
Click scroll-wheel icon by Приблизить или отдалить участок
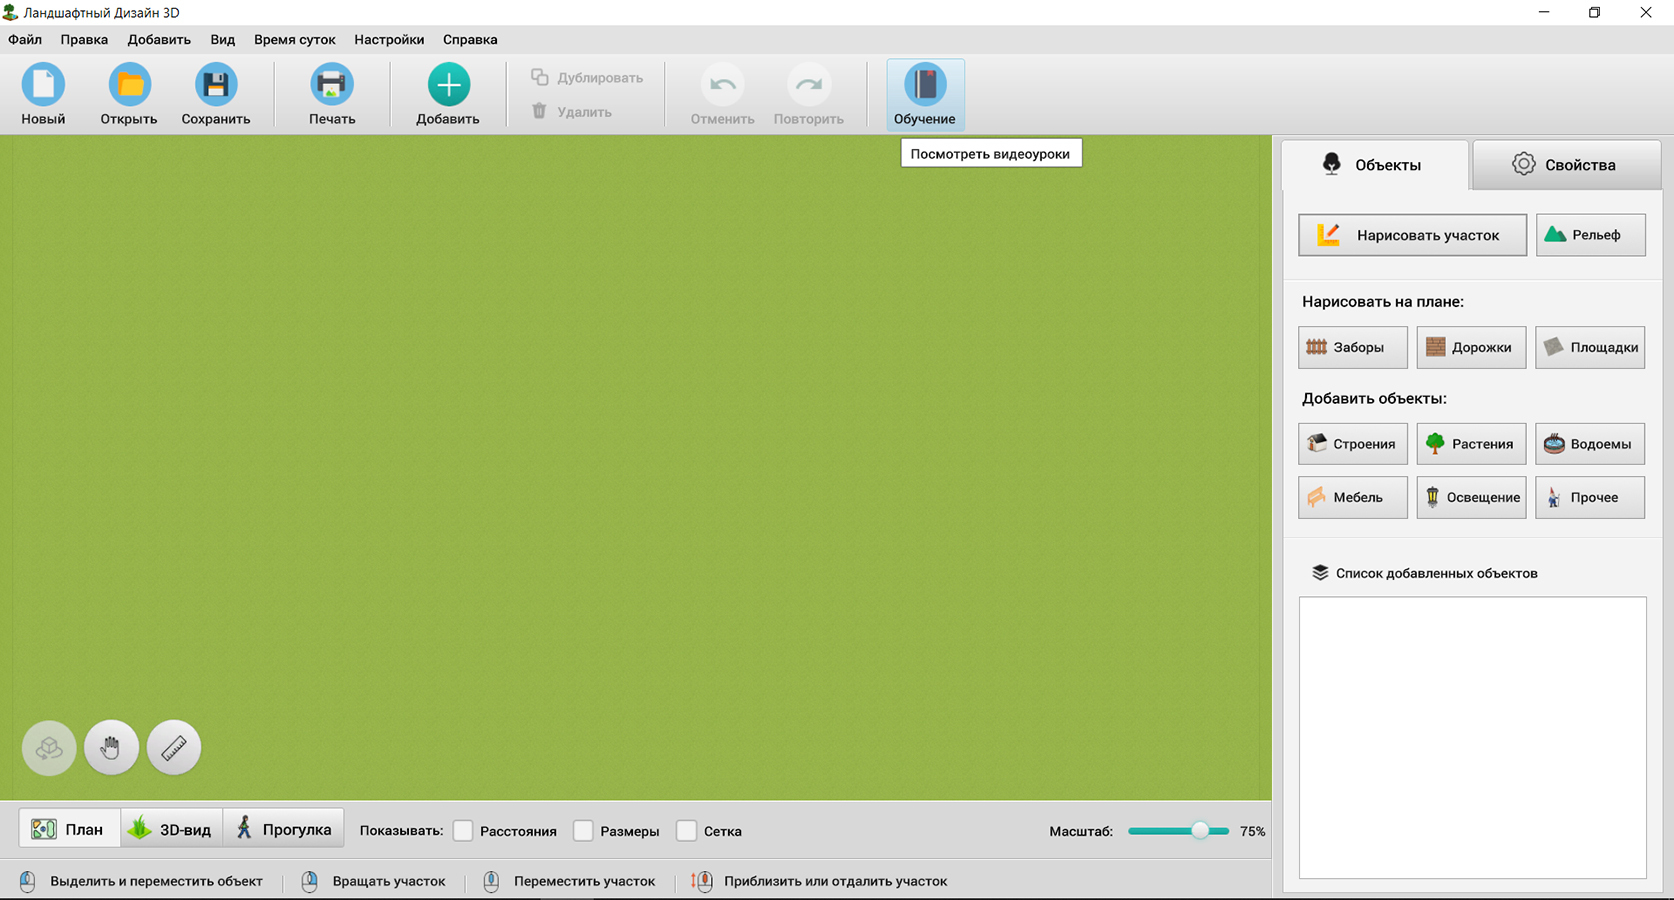[702, 881]
